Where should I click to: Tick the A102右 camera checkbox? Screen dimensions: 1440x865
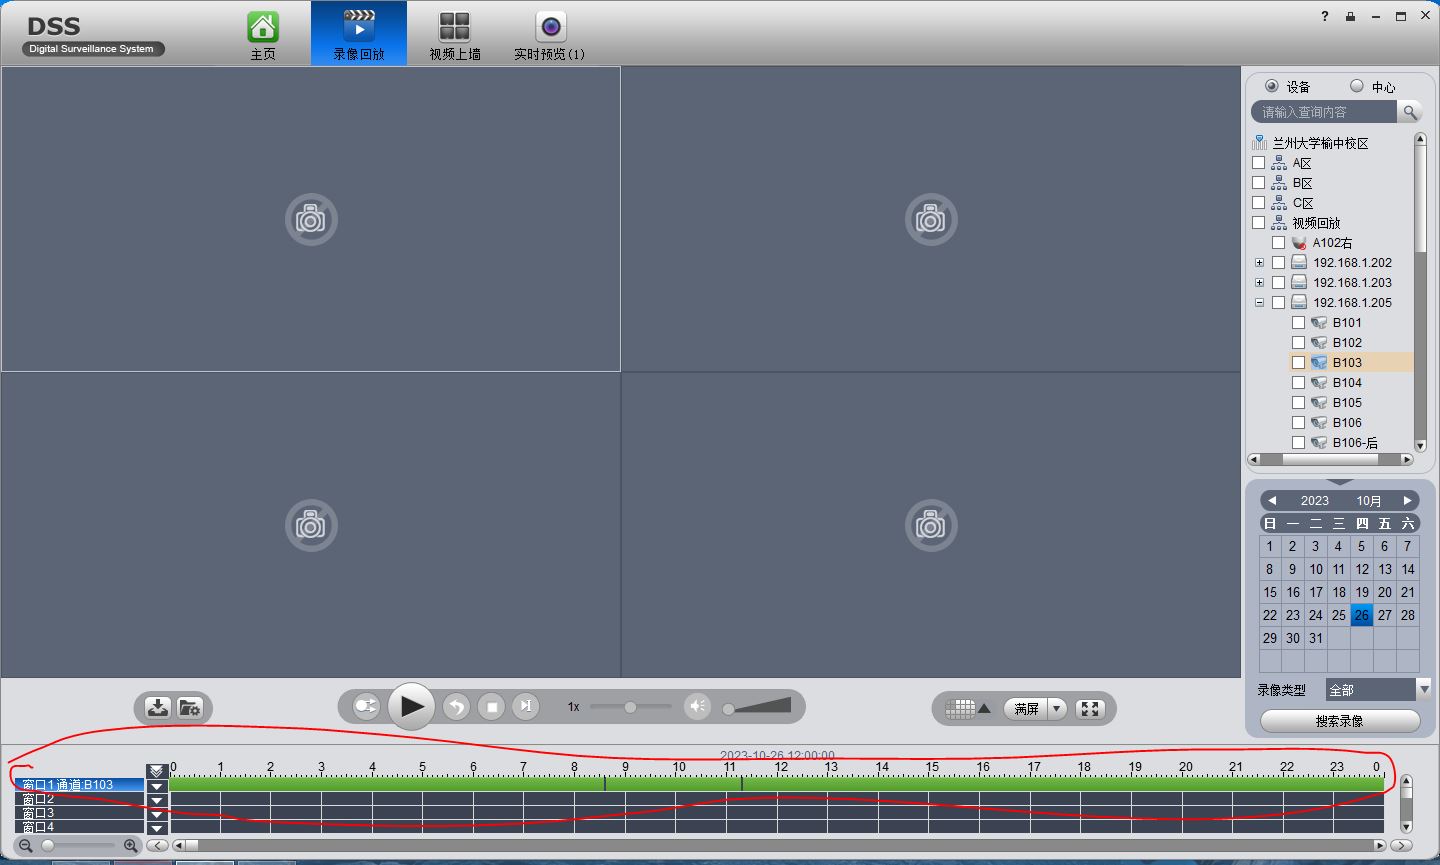1279,242
